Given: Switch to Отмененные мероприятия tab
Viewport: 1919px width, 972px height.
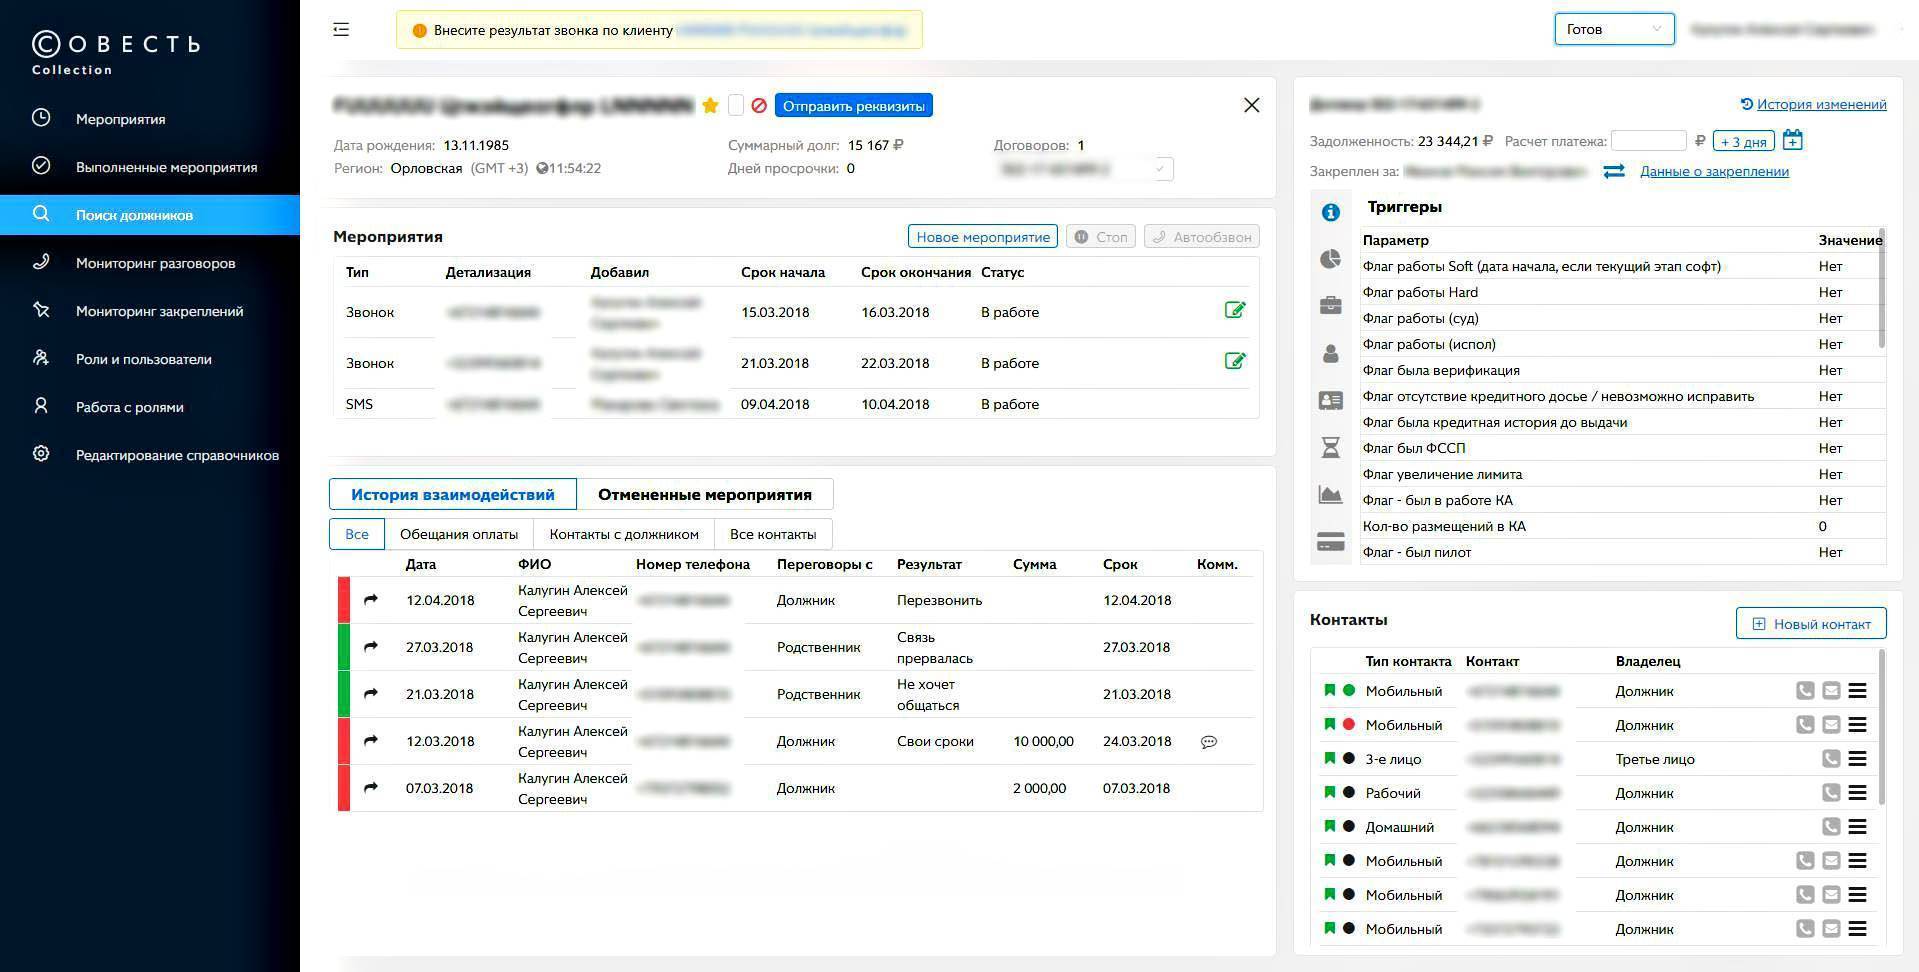Looking at the screenshot, I should [705, 494].
